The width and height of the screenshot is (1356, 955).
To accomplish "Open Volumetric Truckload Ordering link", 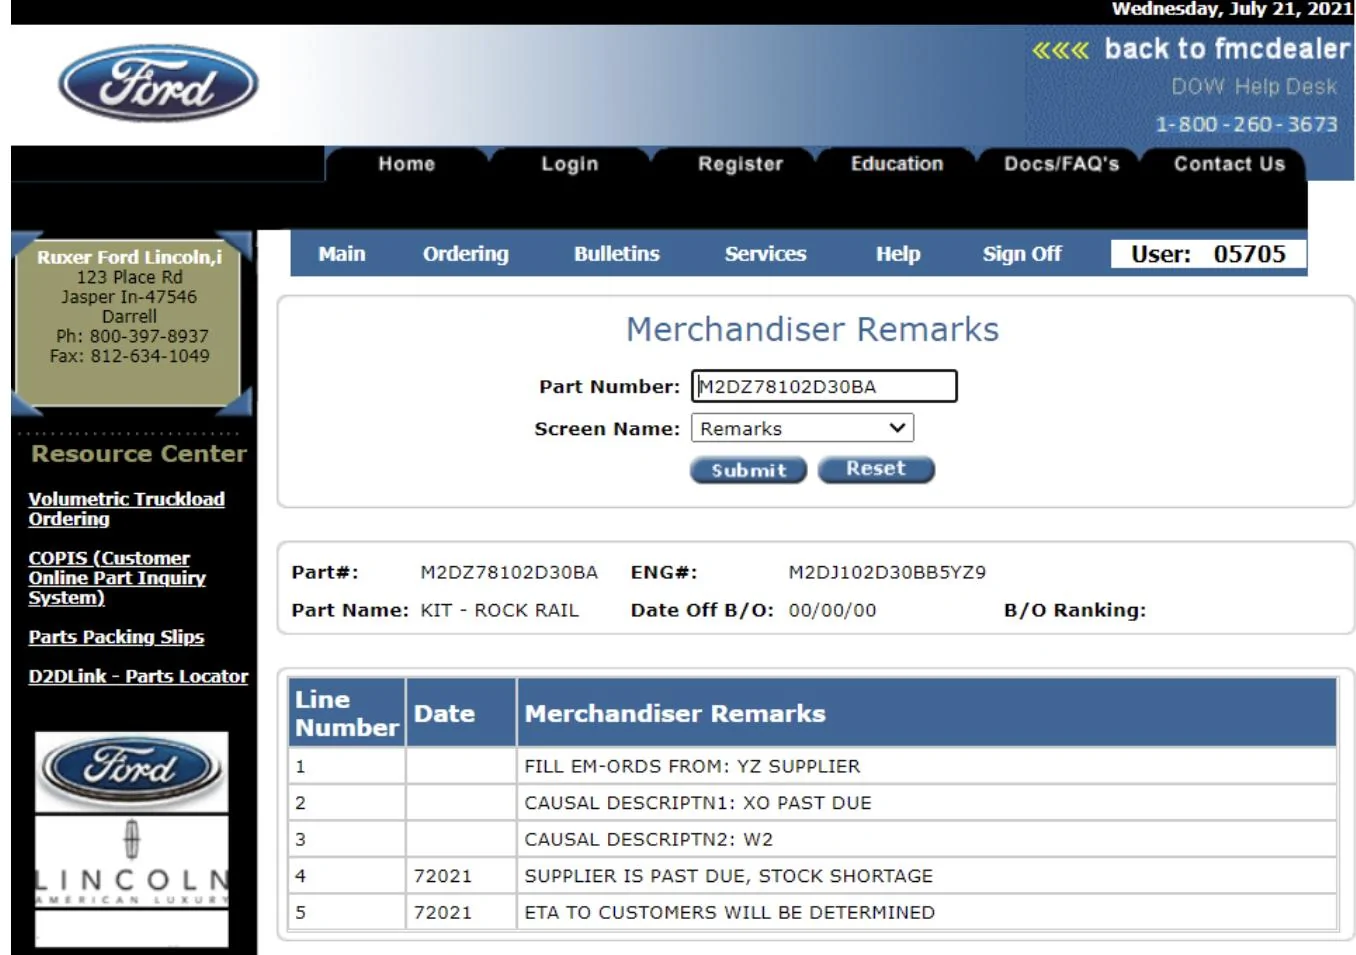I will (126, 509).
